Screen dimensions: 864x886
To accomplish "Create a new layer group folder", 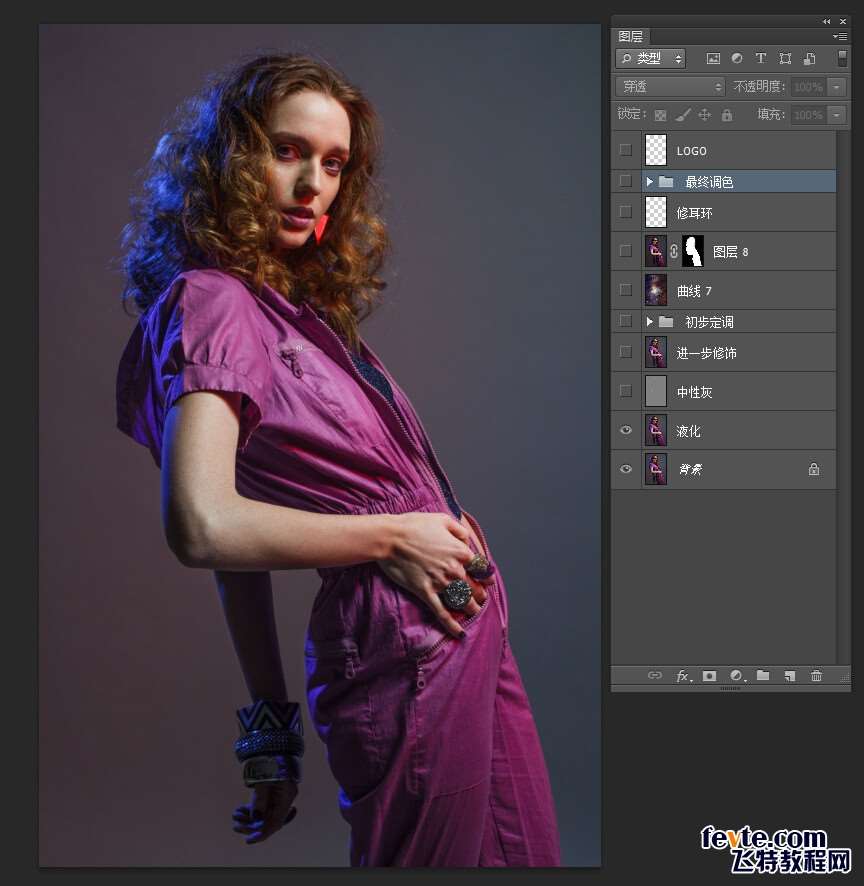I will point(763,676).
